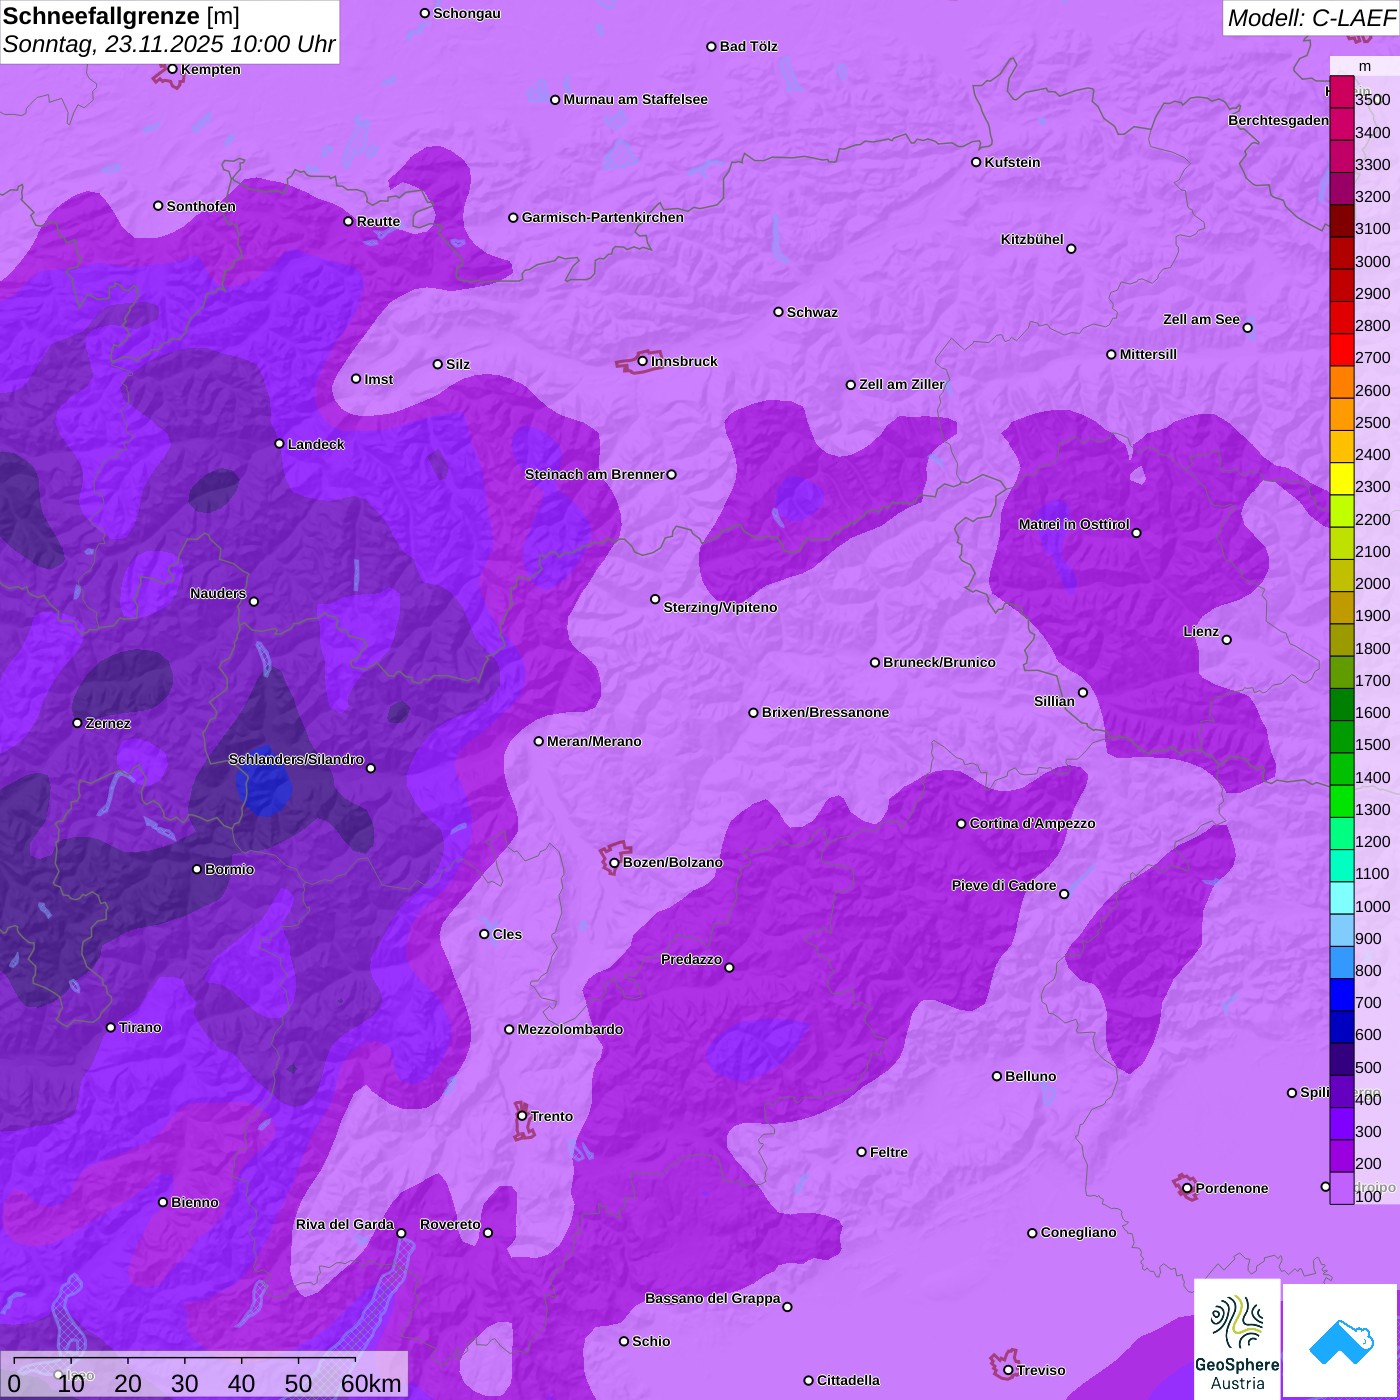
Task: Click the 'Modell: C-LAEF' label
Action: pos(1311,18)
